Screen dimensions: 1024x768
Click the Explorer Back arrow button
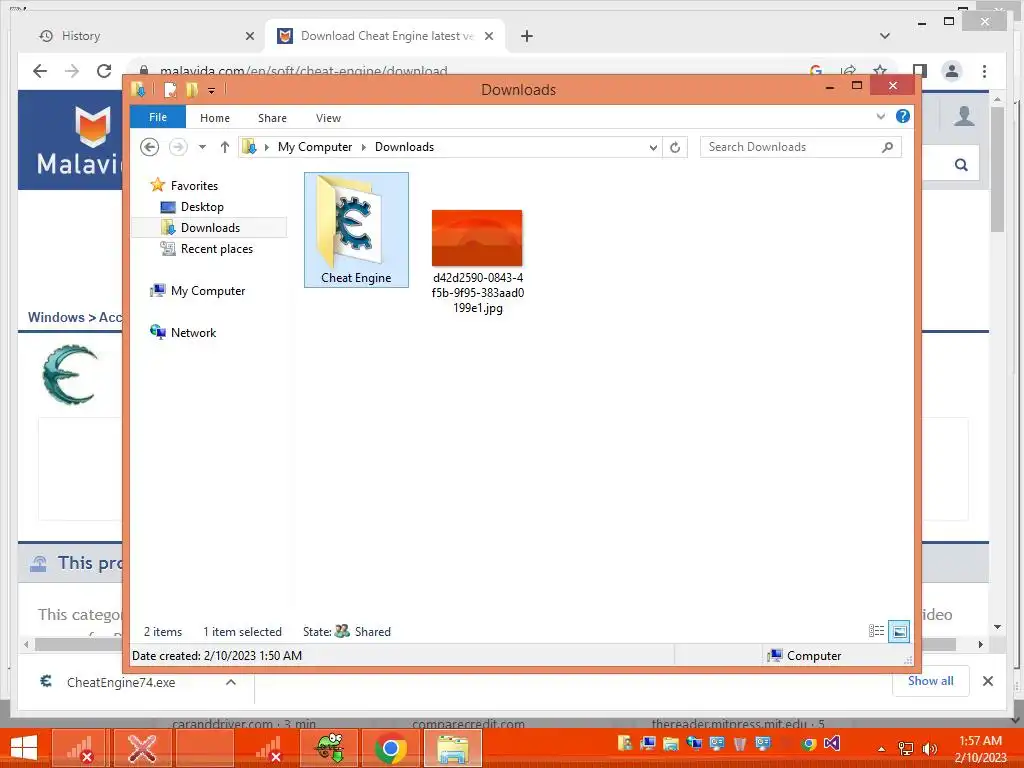[150, 147]
